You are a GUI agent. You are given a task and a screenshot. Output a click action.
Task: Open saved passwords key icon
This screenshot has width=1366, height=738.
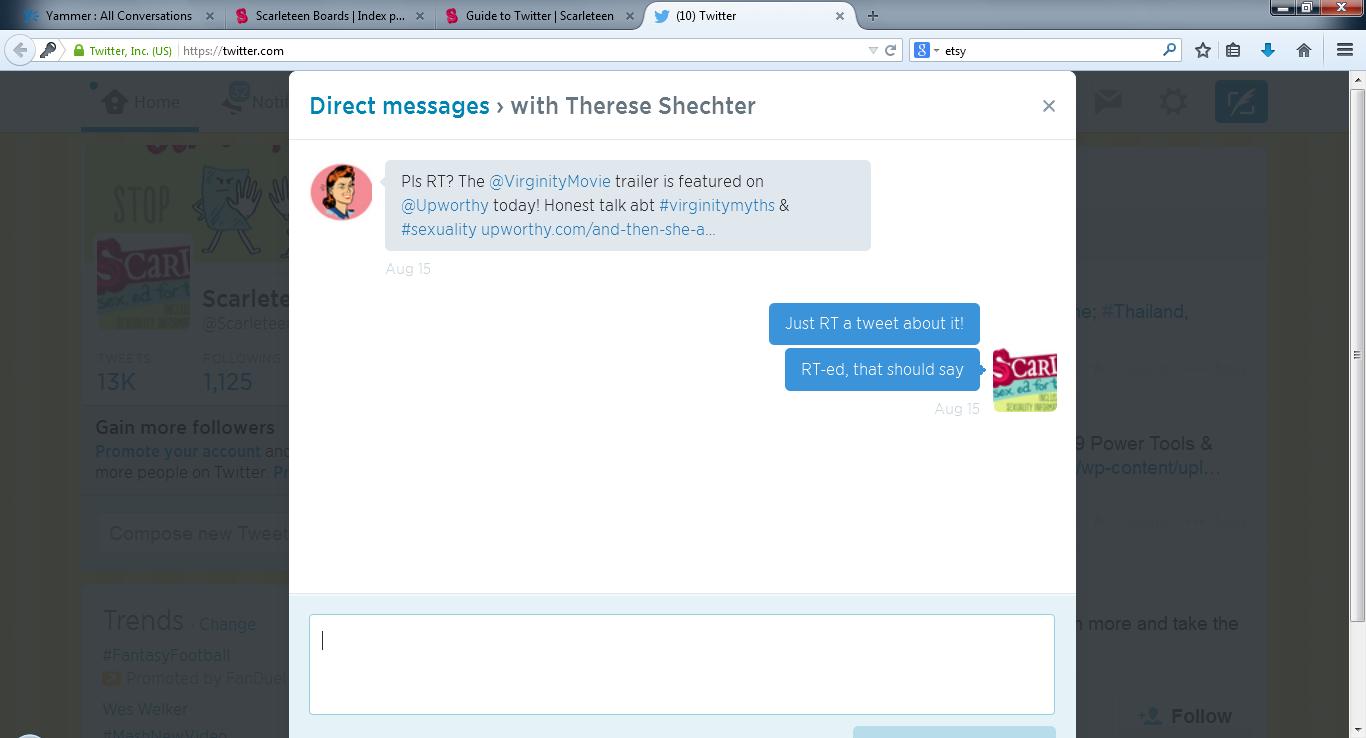[x=48, y=50]
